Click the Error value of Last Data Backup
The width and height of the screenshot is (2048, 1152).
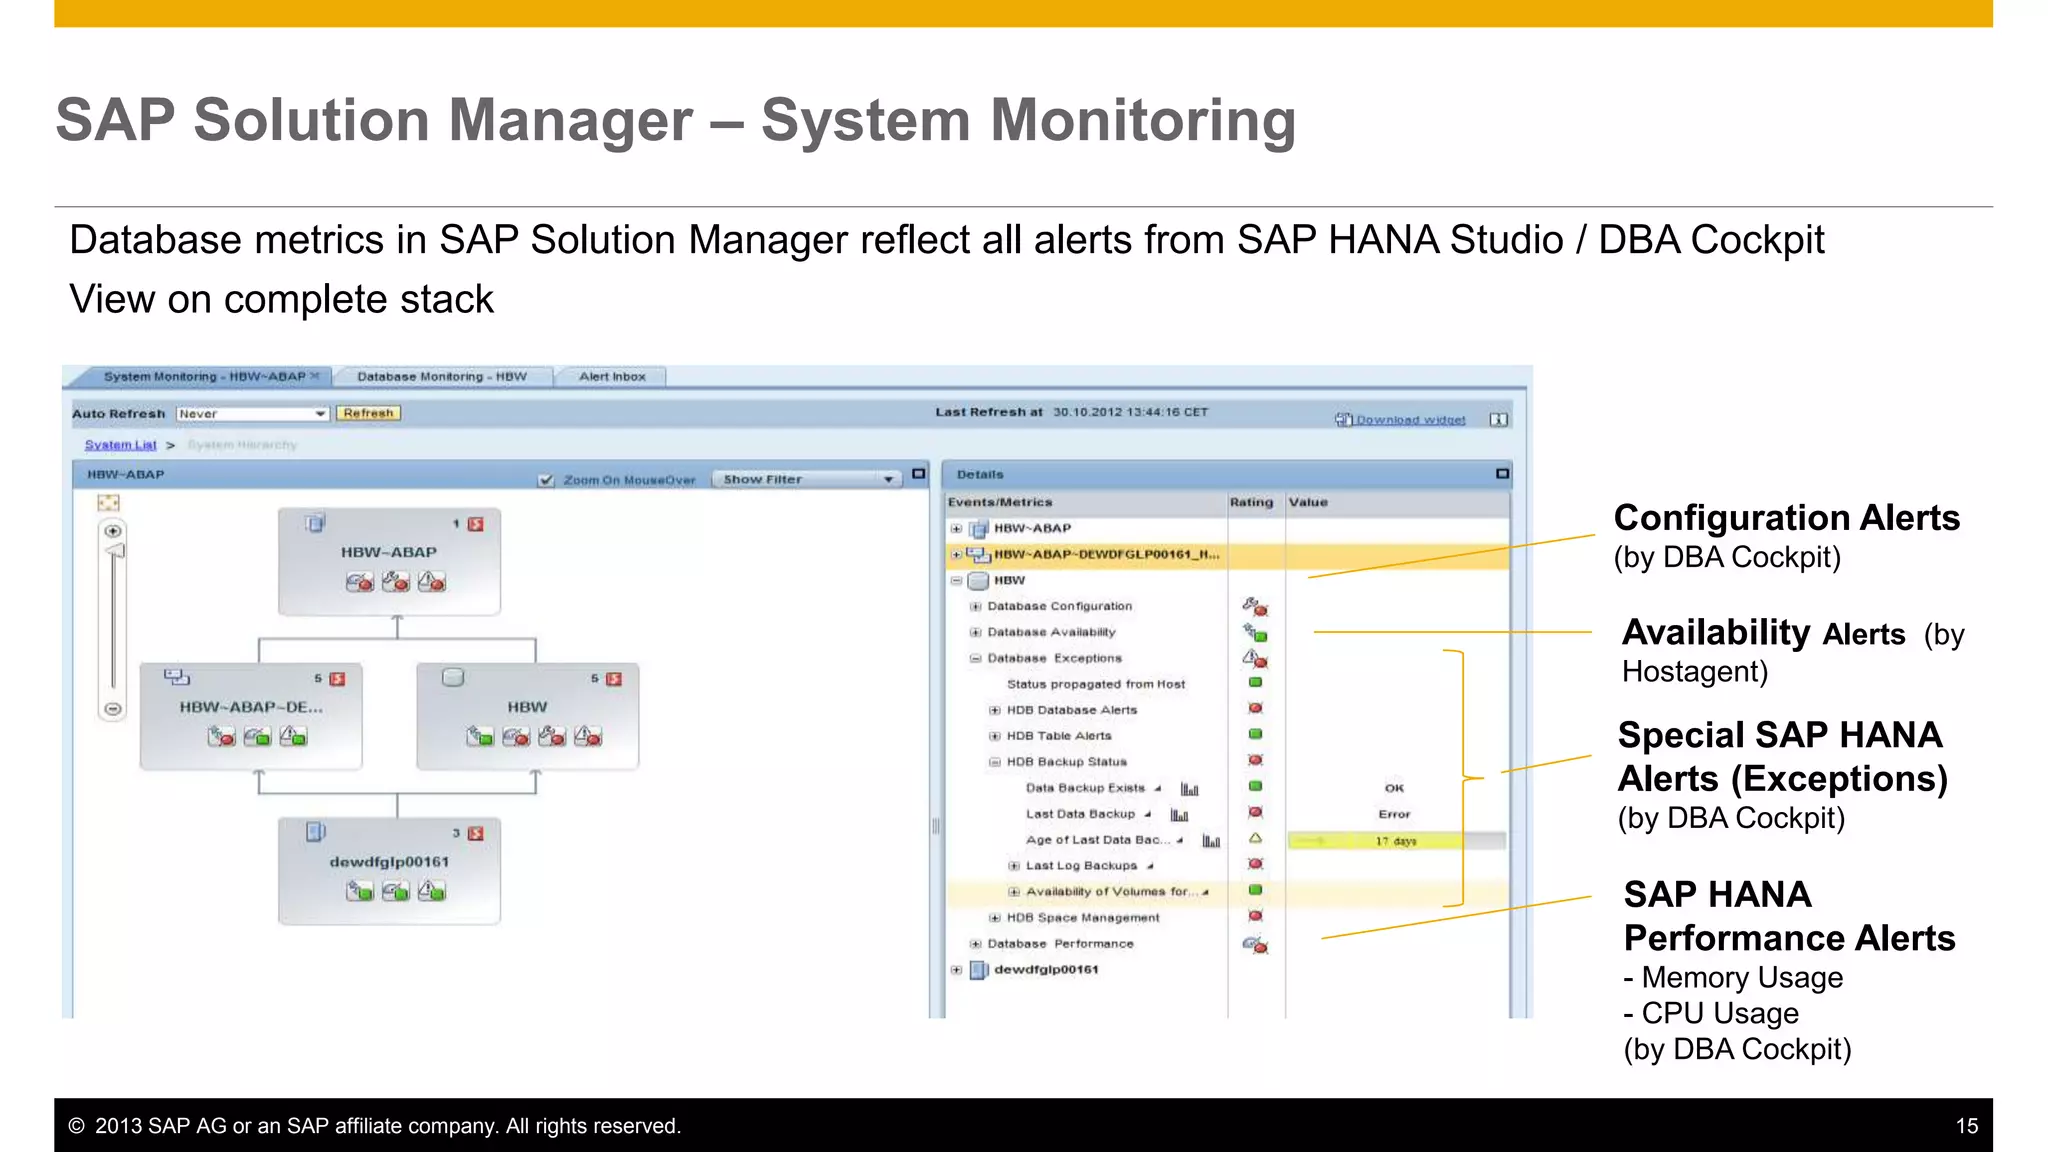point(1394,815)
